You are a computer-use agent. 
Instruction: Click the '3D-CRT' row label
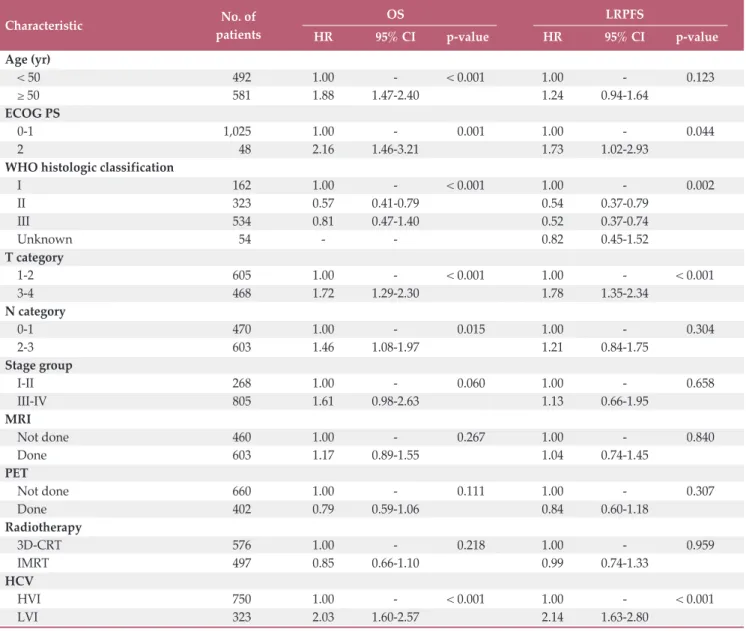click(x=39, y=545)
